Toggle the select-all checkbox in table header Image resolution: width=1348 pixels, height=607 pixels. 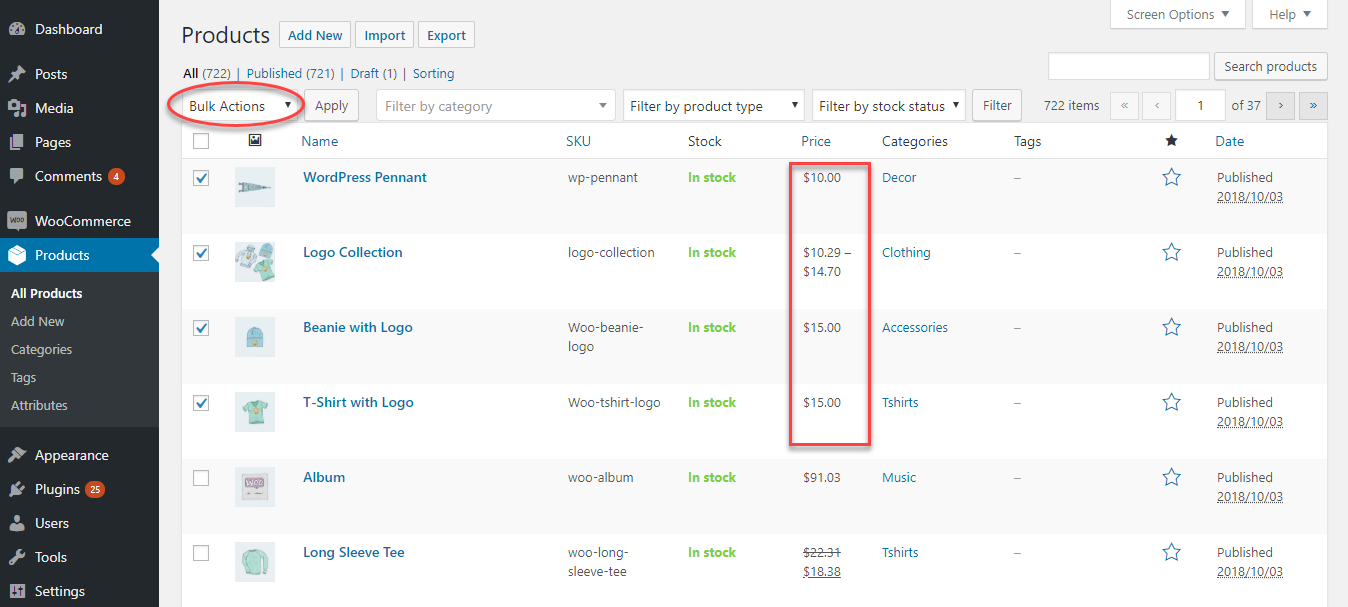tap(201, 141)
